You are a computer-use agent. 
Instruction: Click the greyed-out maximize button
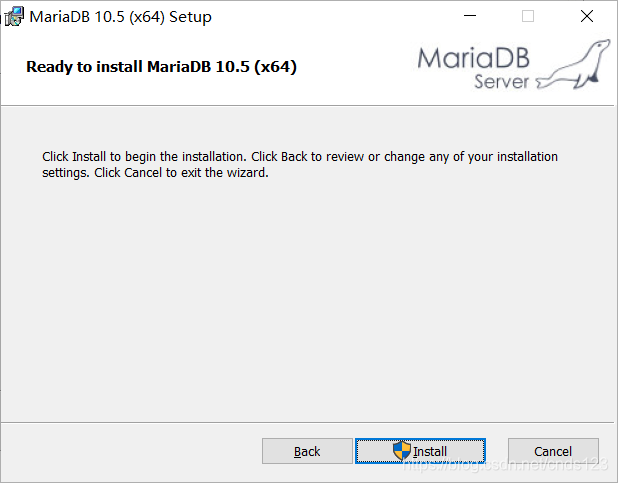pyautogui.click(x=528, y=16)
